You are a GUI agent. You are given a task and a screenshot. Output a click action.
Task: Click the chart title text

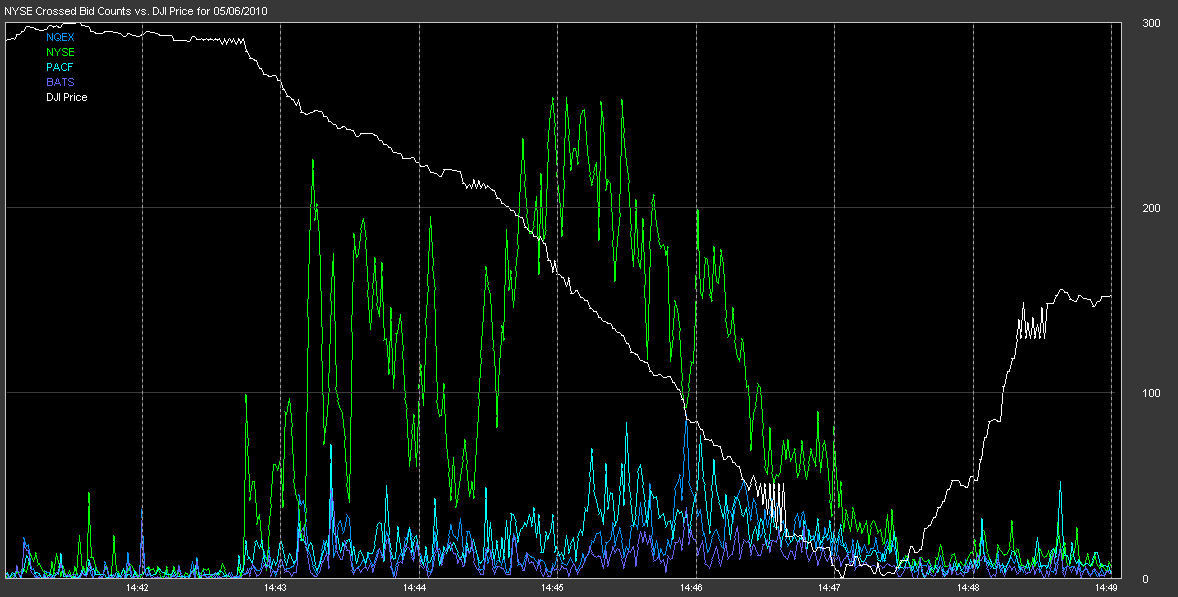click(x=139, y=10)
